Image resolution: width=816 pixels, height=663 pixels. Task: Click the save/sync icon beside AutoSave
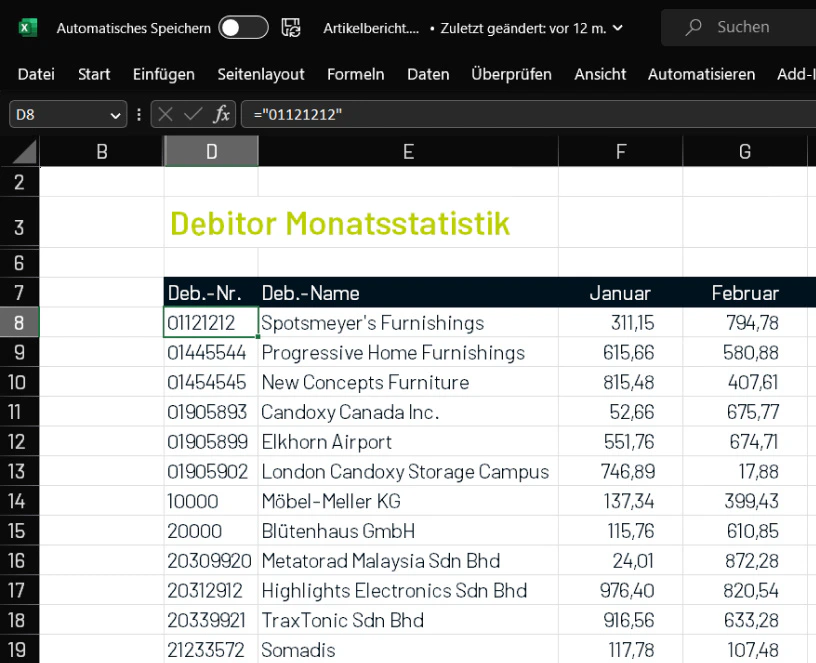coord(291,28)
